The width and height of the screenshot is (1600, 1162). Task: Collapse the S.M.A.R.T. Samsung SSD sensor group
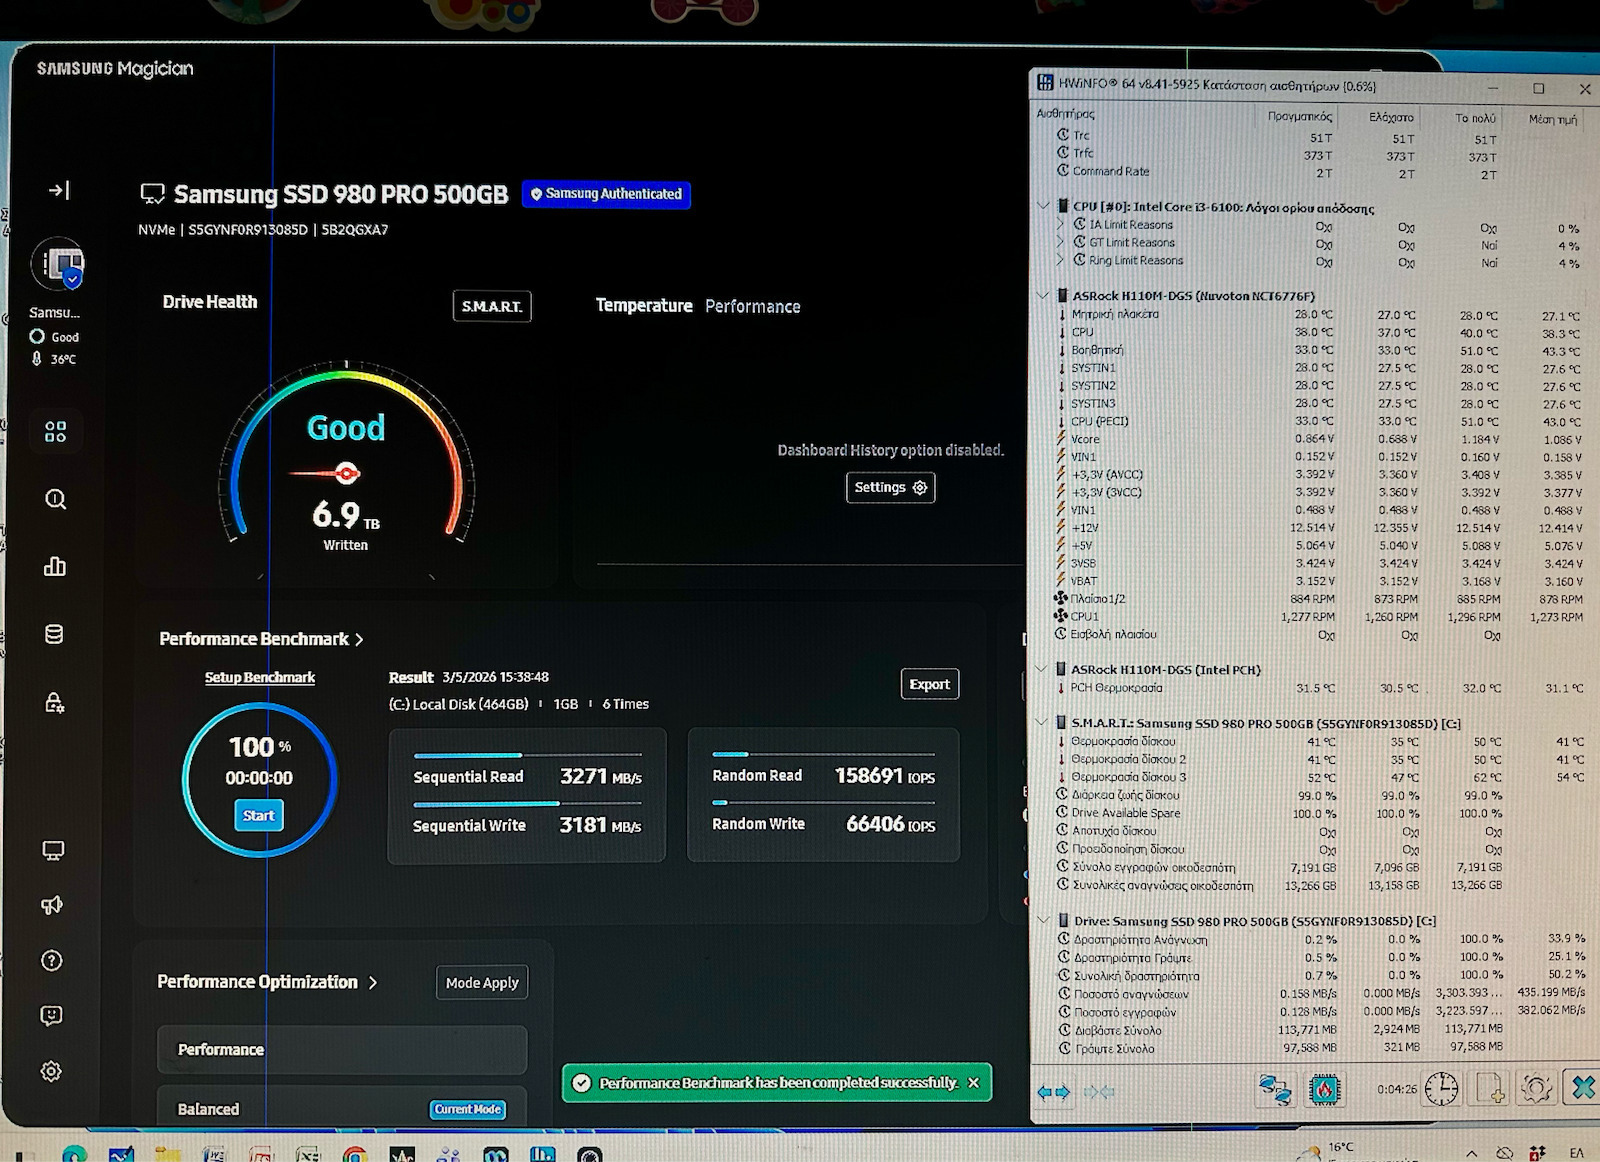pos(1043,722)
